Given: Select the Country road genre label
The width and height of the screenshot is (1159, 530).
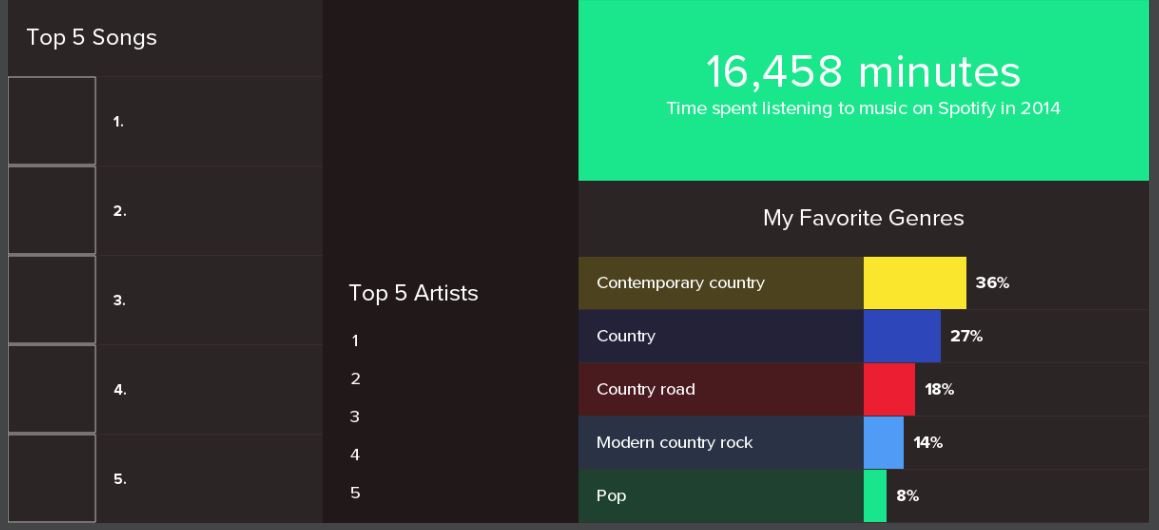Looking at the screenshot, I should pyautogui.click(x=645, y=389).
